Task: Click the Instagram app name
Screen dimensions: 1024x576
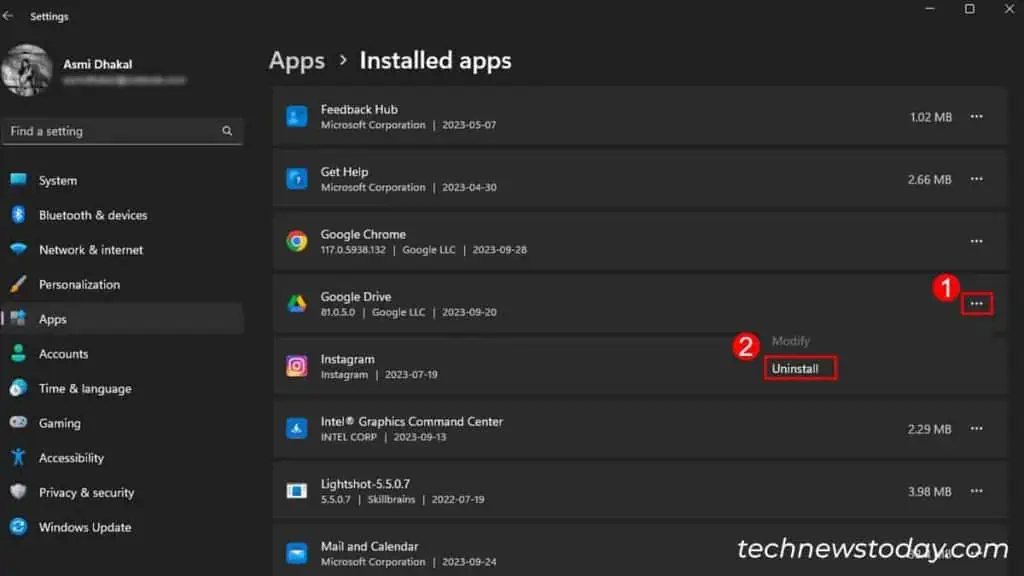Action: tap(347, 359)
